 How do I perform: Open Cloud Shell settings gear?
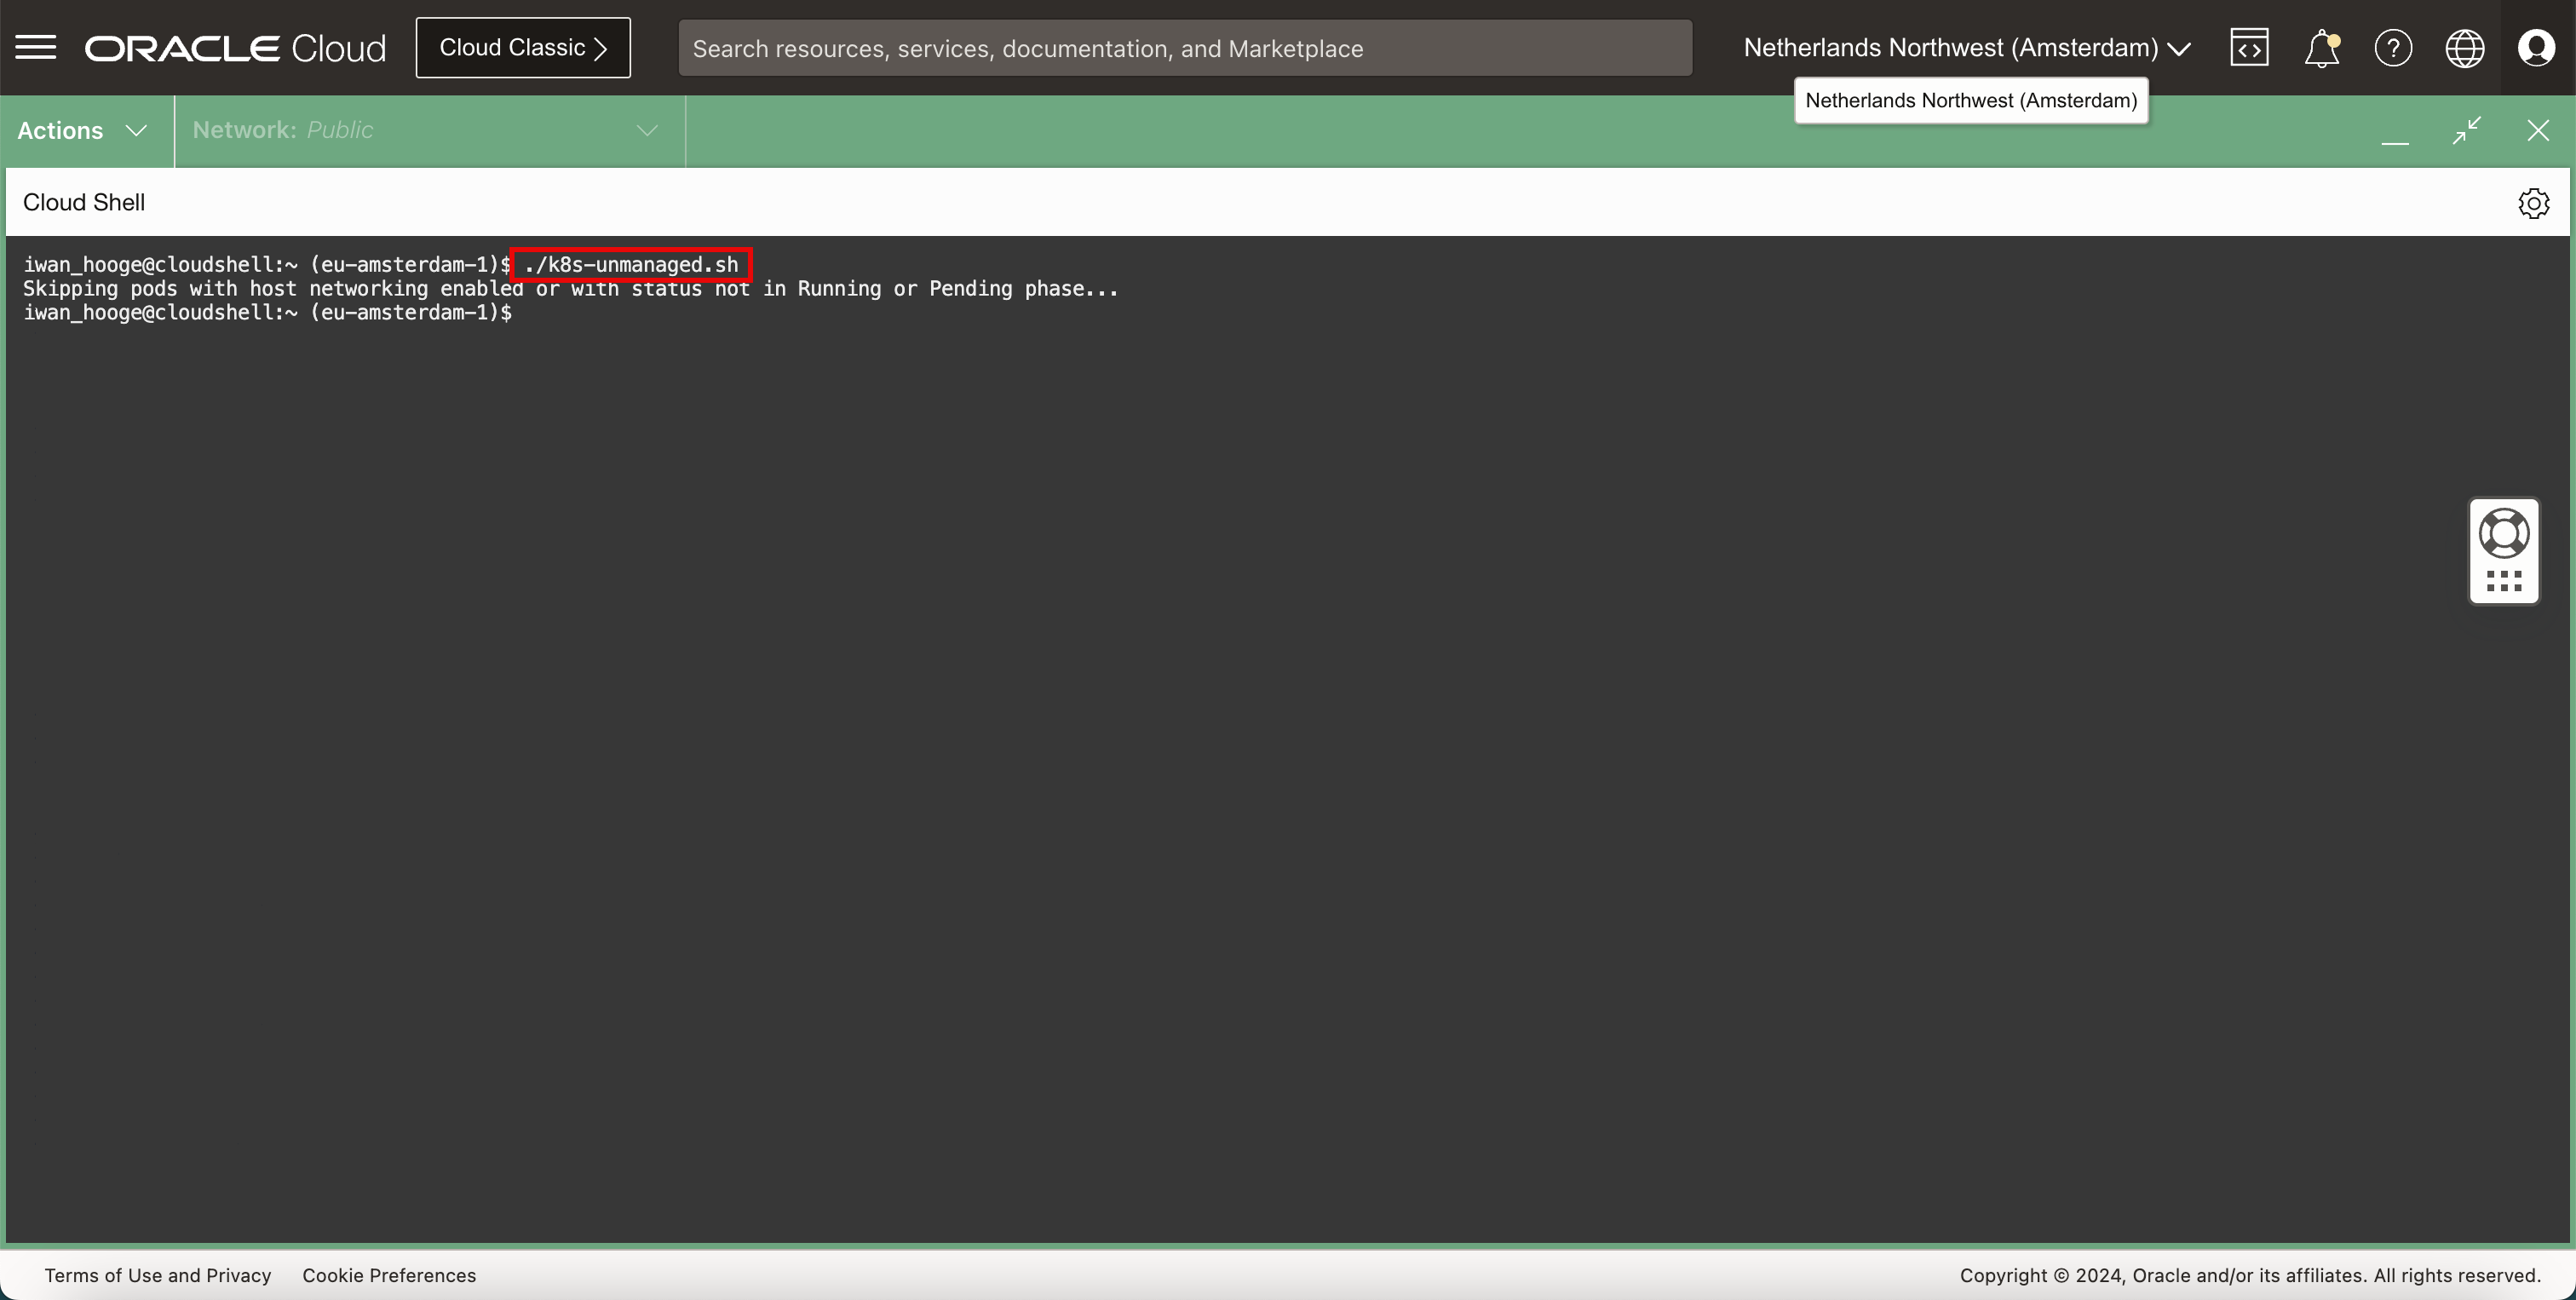tap(2533, 203)
